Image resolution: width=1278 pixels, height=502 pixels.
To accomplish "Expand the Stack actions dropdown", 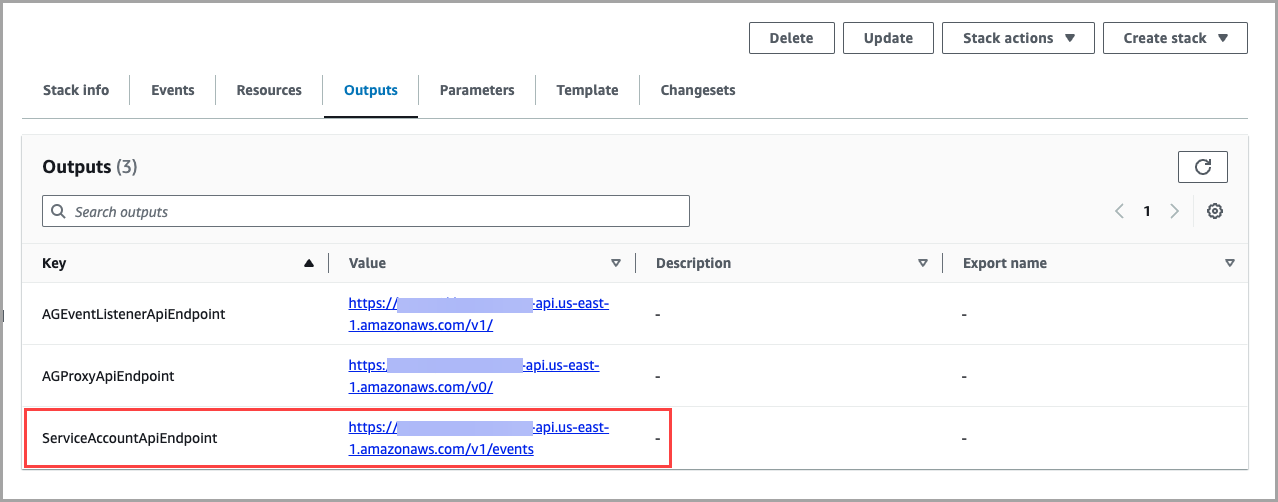I will (1018, 38).
